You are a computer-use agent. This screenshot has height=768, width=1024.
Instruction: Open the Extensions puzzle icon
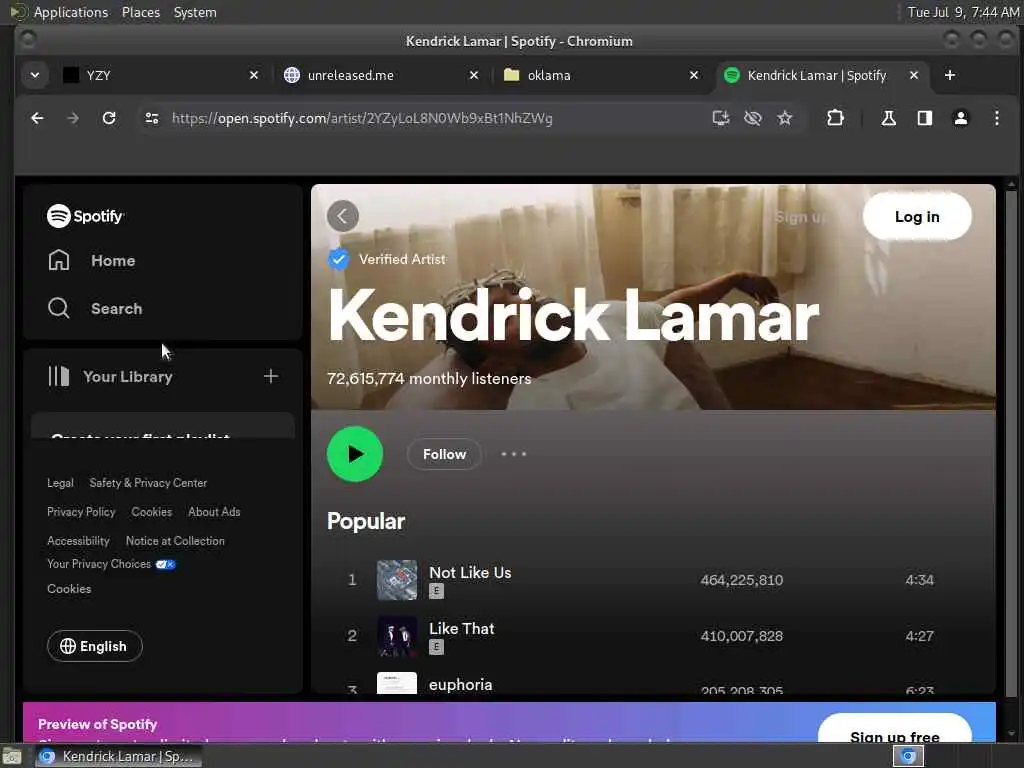point(835,118)
